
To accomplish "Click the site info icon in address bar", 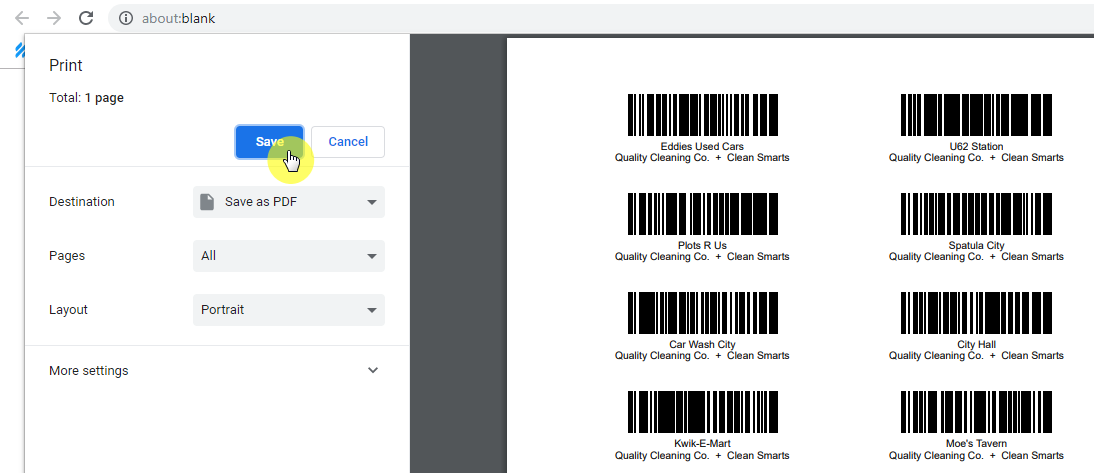I will click(125, 18).
